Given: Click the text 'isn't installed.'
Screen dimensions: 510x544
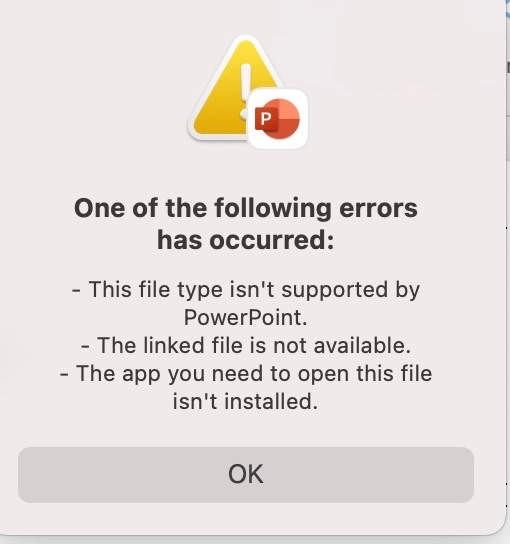Looking at the screenshot, I should (245, 402).
